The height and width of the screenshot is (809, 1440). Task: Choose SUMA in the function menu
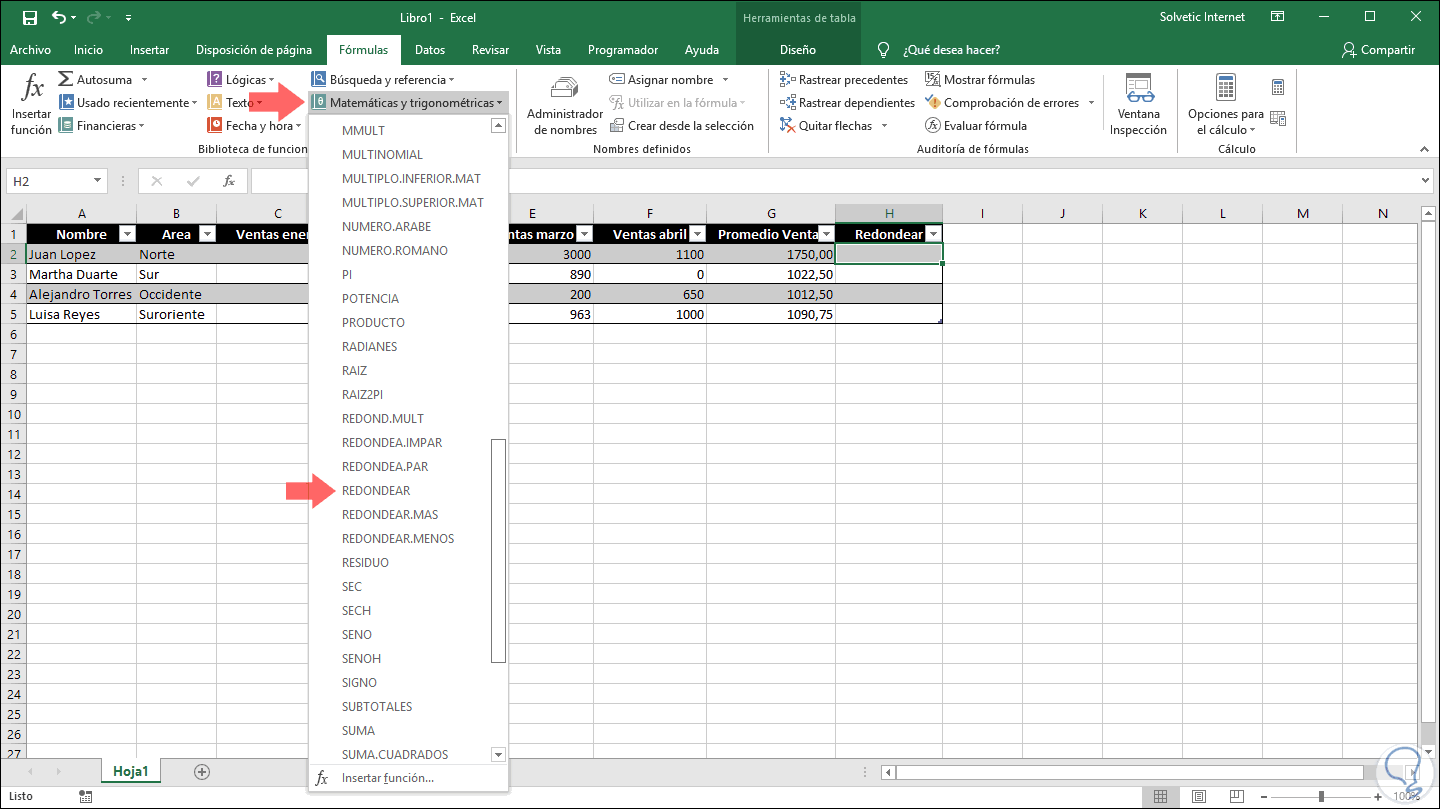(x=359, y=731)
